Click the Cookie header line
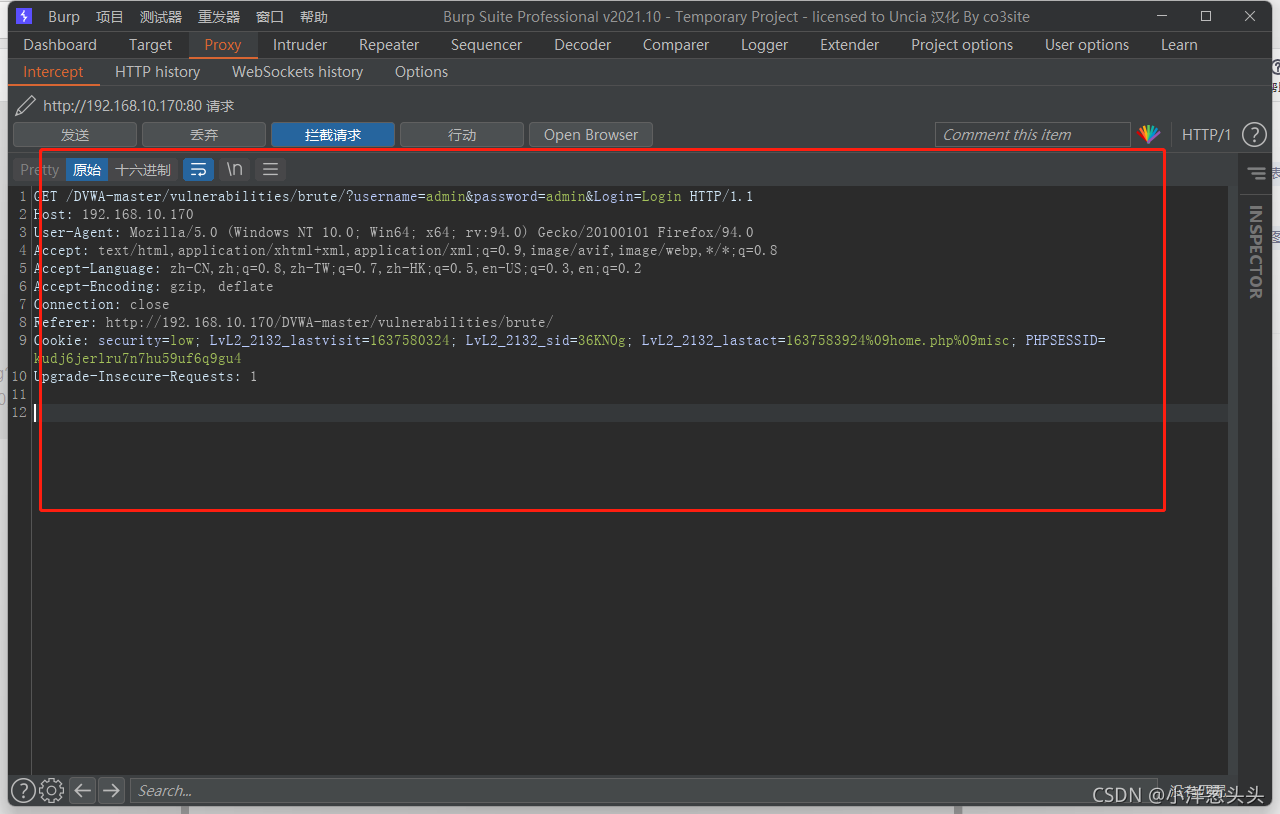Viewport: 1280px width, 814px height. click(570, 349)
